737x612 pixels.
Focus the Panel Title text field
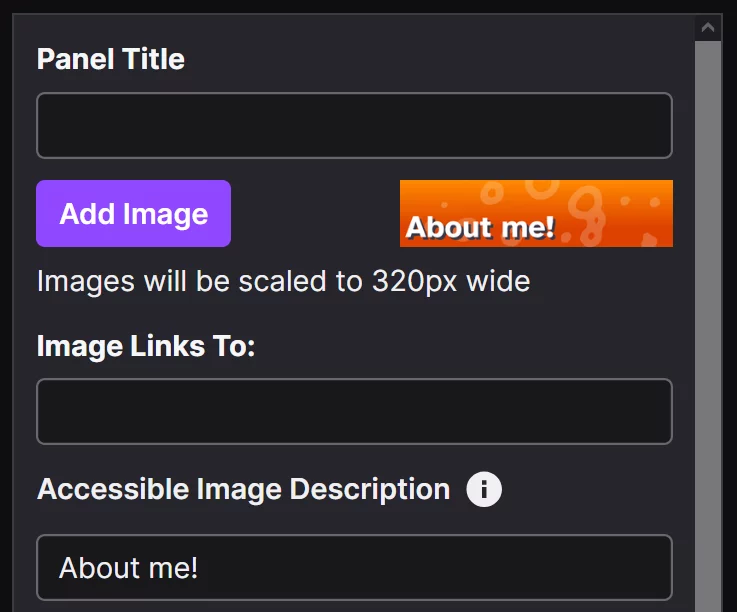[354, 126]
